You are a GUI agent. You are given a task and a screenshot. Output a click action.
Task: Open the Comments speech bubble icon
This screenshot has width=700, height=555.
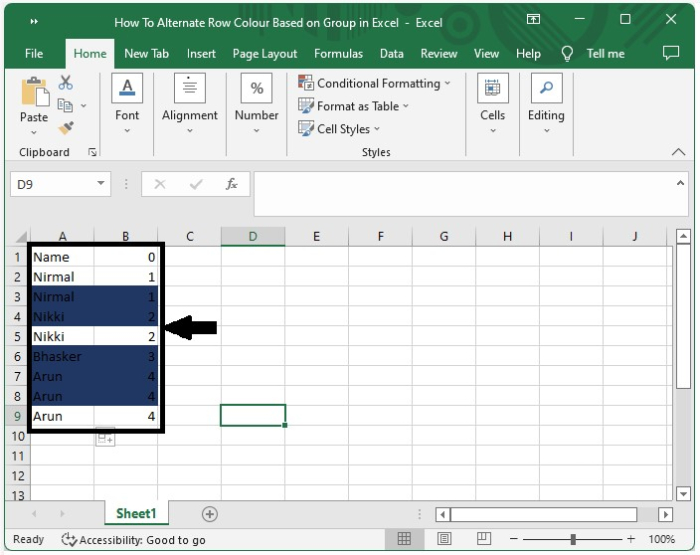[x=671, y=53]
